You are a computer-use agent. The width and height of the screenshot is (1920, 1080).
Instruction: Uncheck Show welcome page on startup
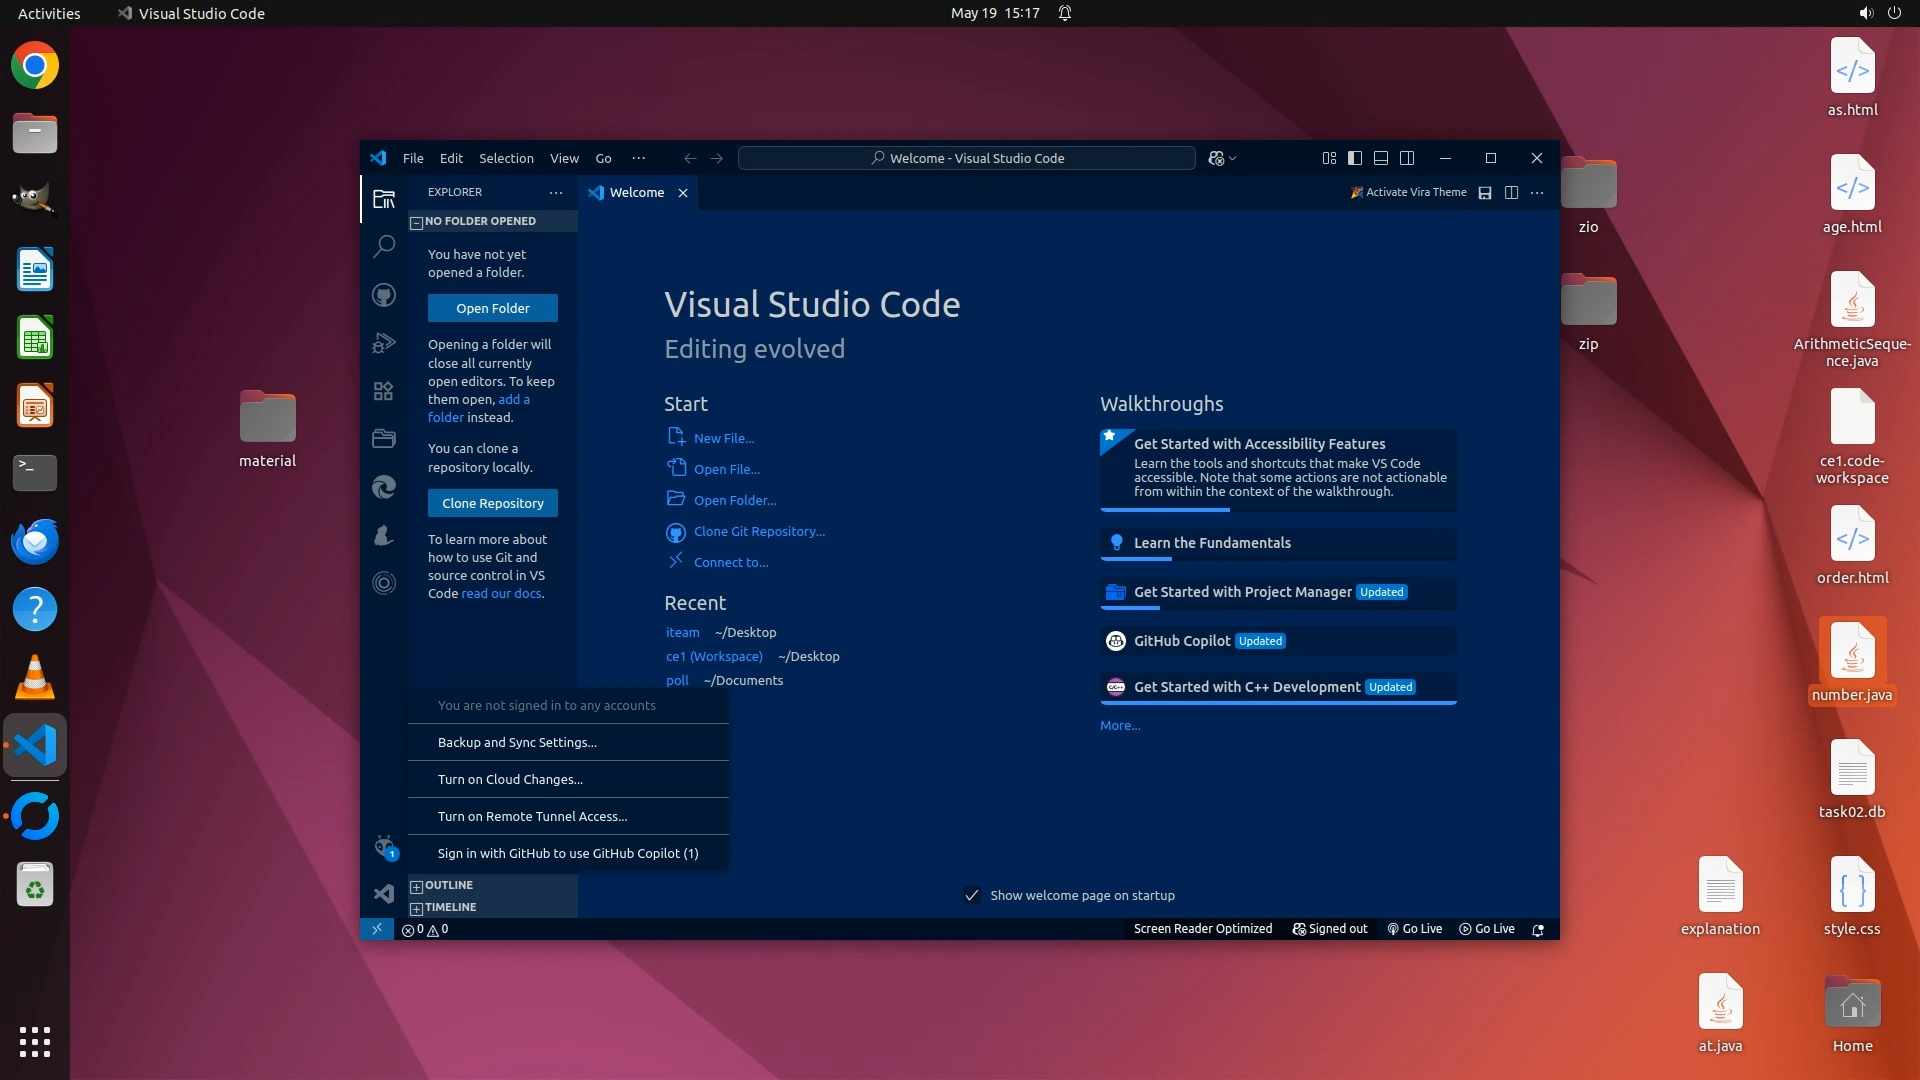tap(971, 895)
